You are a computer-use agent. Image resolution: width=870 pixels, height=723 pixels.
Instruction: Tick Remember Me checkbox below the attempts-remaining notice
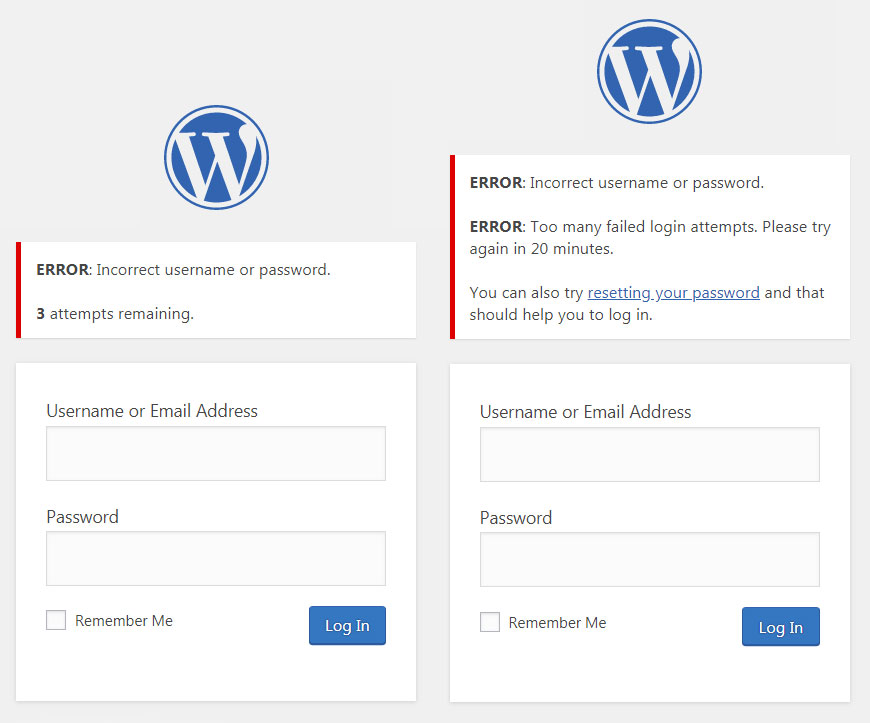(x=56, y=621)
